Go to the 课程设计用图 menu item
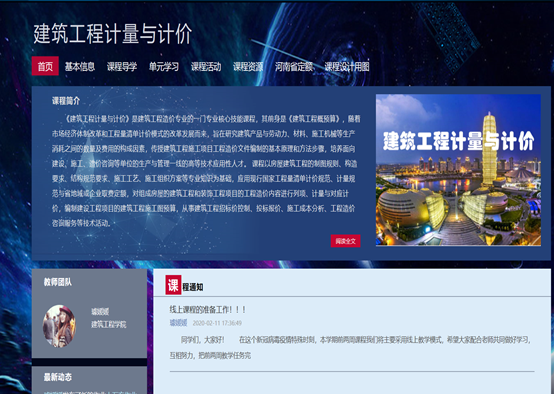This screenshot has width=554, height=394. click(347, 66)
